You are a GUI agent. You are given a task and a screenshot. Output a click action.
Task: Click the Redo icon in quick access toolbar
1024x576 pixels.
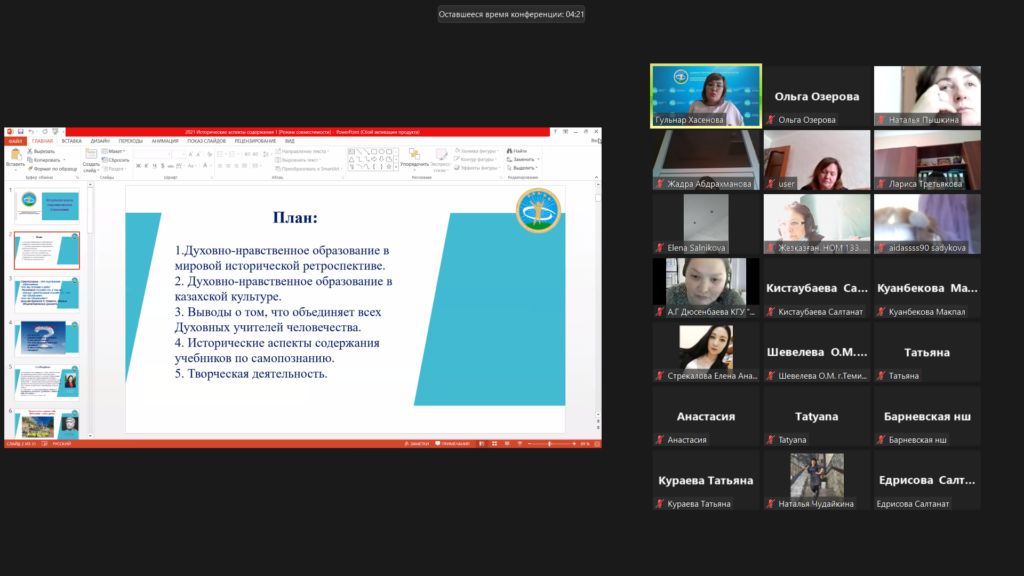(x=44, y=131)
